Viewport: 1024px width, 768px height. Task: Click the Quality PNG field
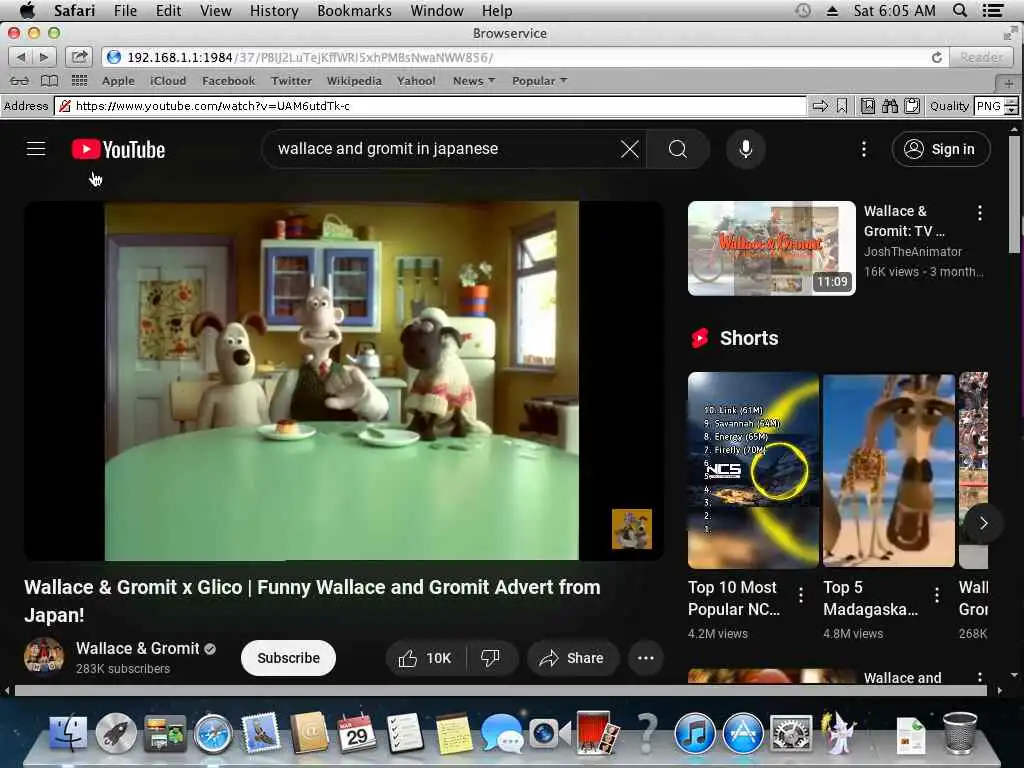coord(989,106)
